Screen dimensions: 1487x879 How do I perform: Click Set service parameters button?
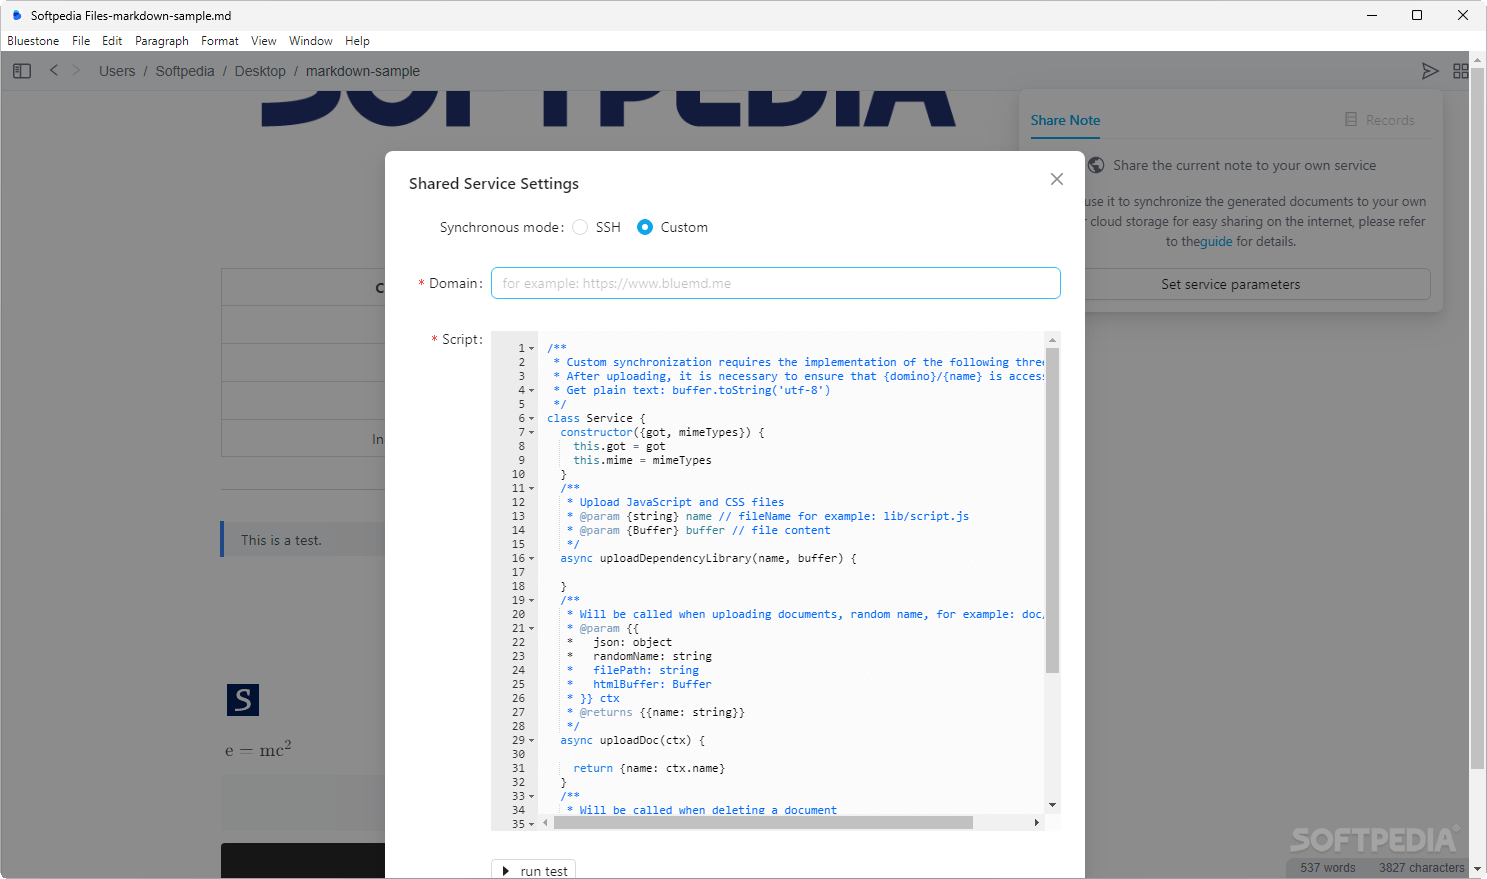pos(1231,284)
